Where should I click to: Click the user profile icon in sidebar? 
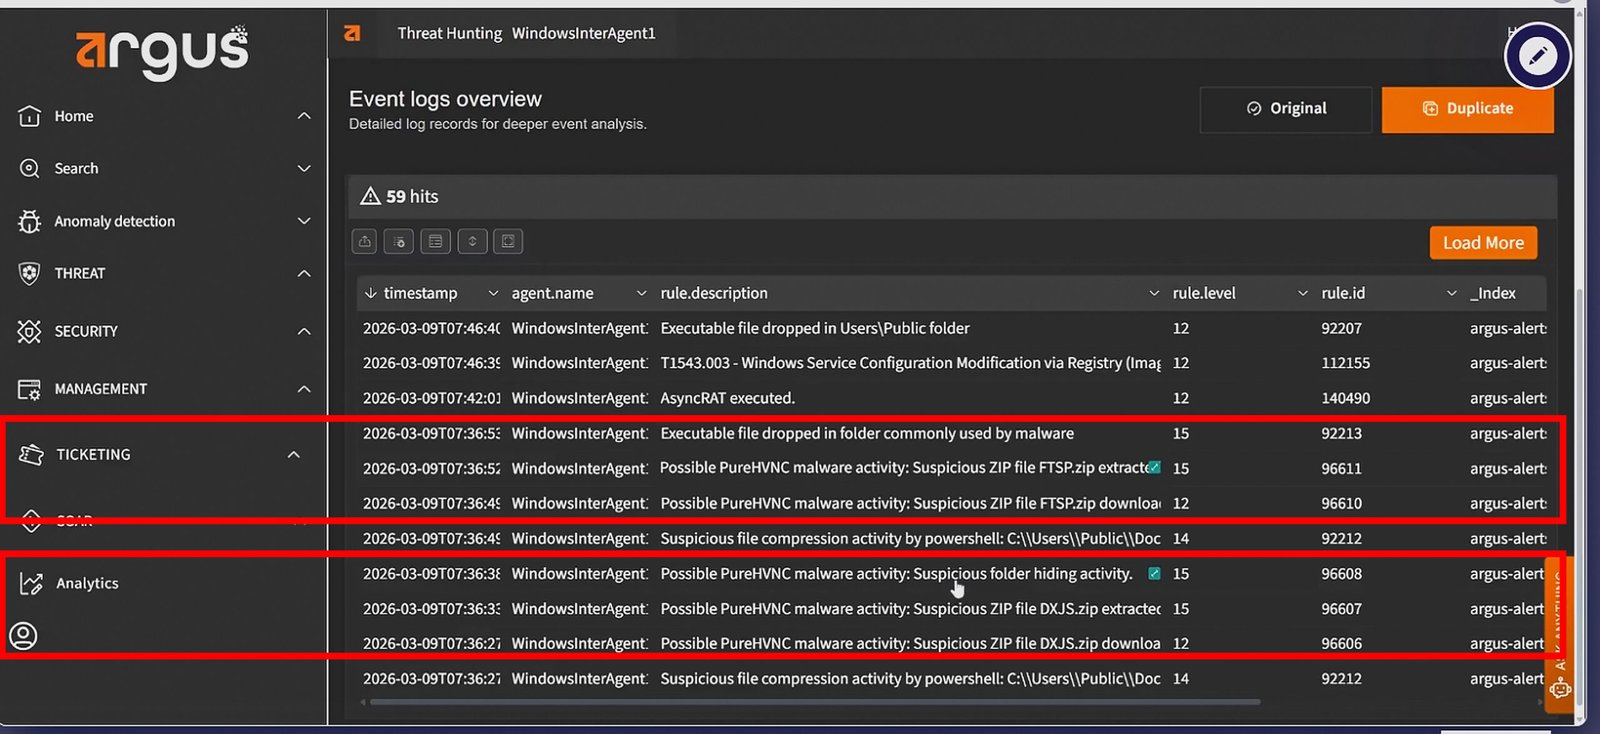23,636
